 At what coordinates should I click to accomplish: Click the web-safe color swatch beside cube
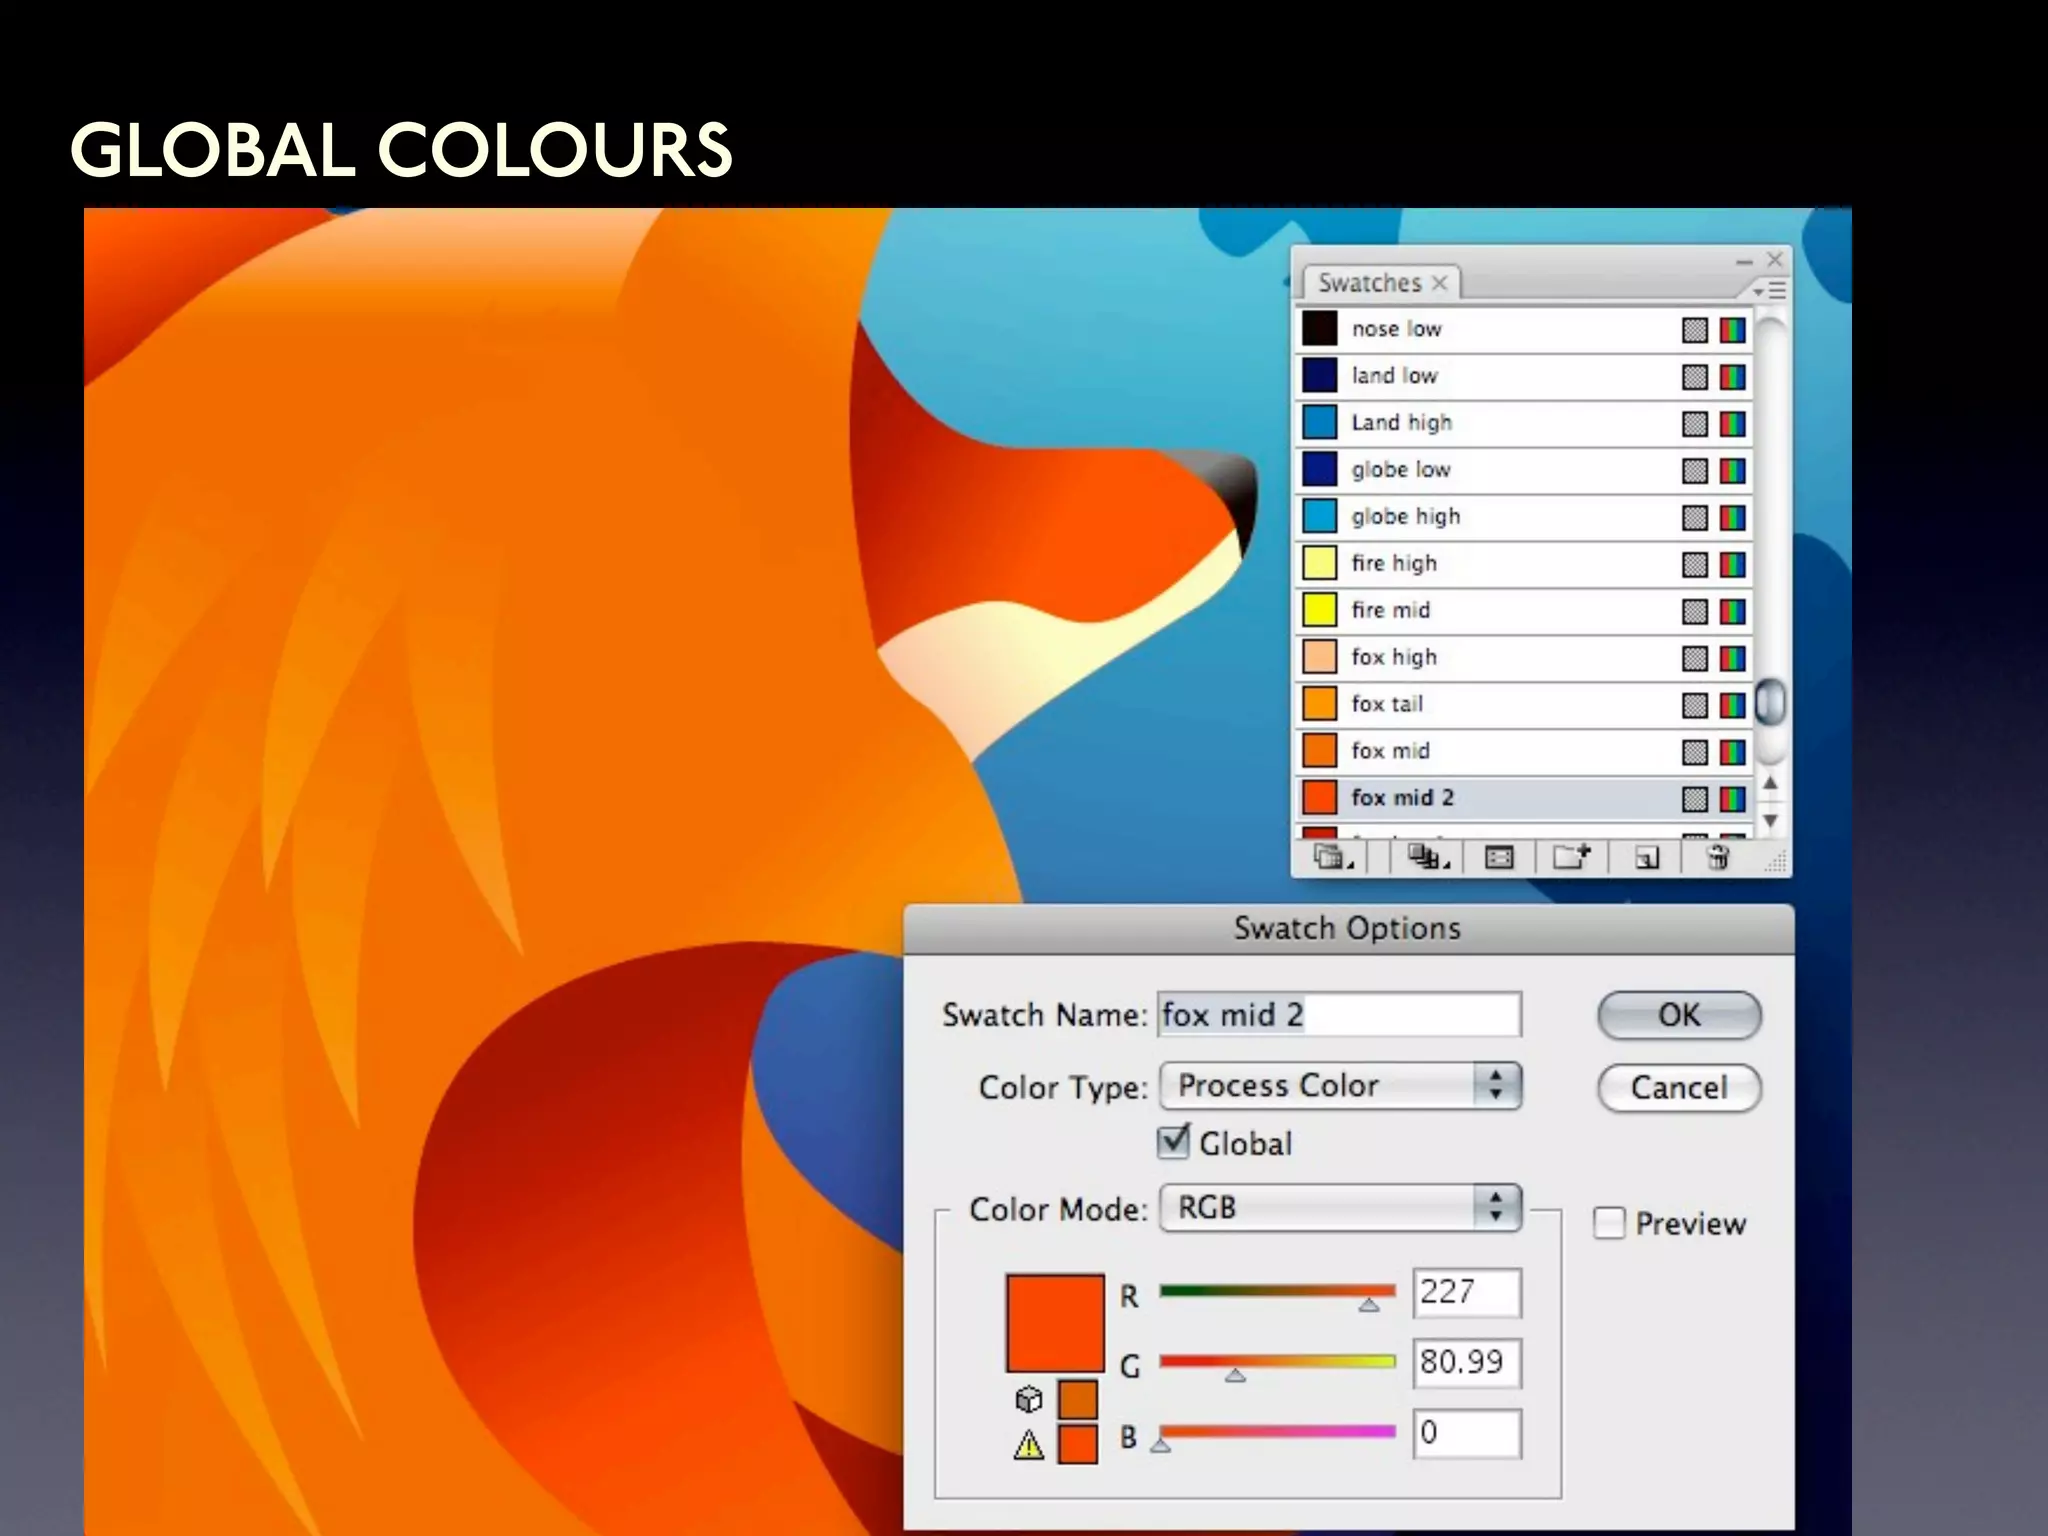[x=1077, y=1399]
